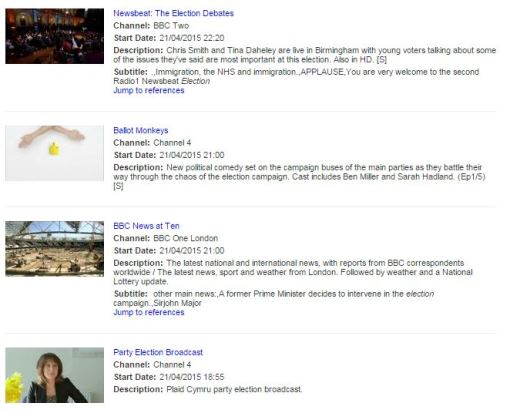
Task: Click the BBC Two channel value
Action: click(171, 26)
